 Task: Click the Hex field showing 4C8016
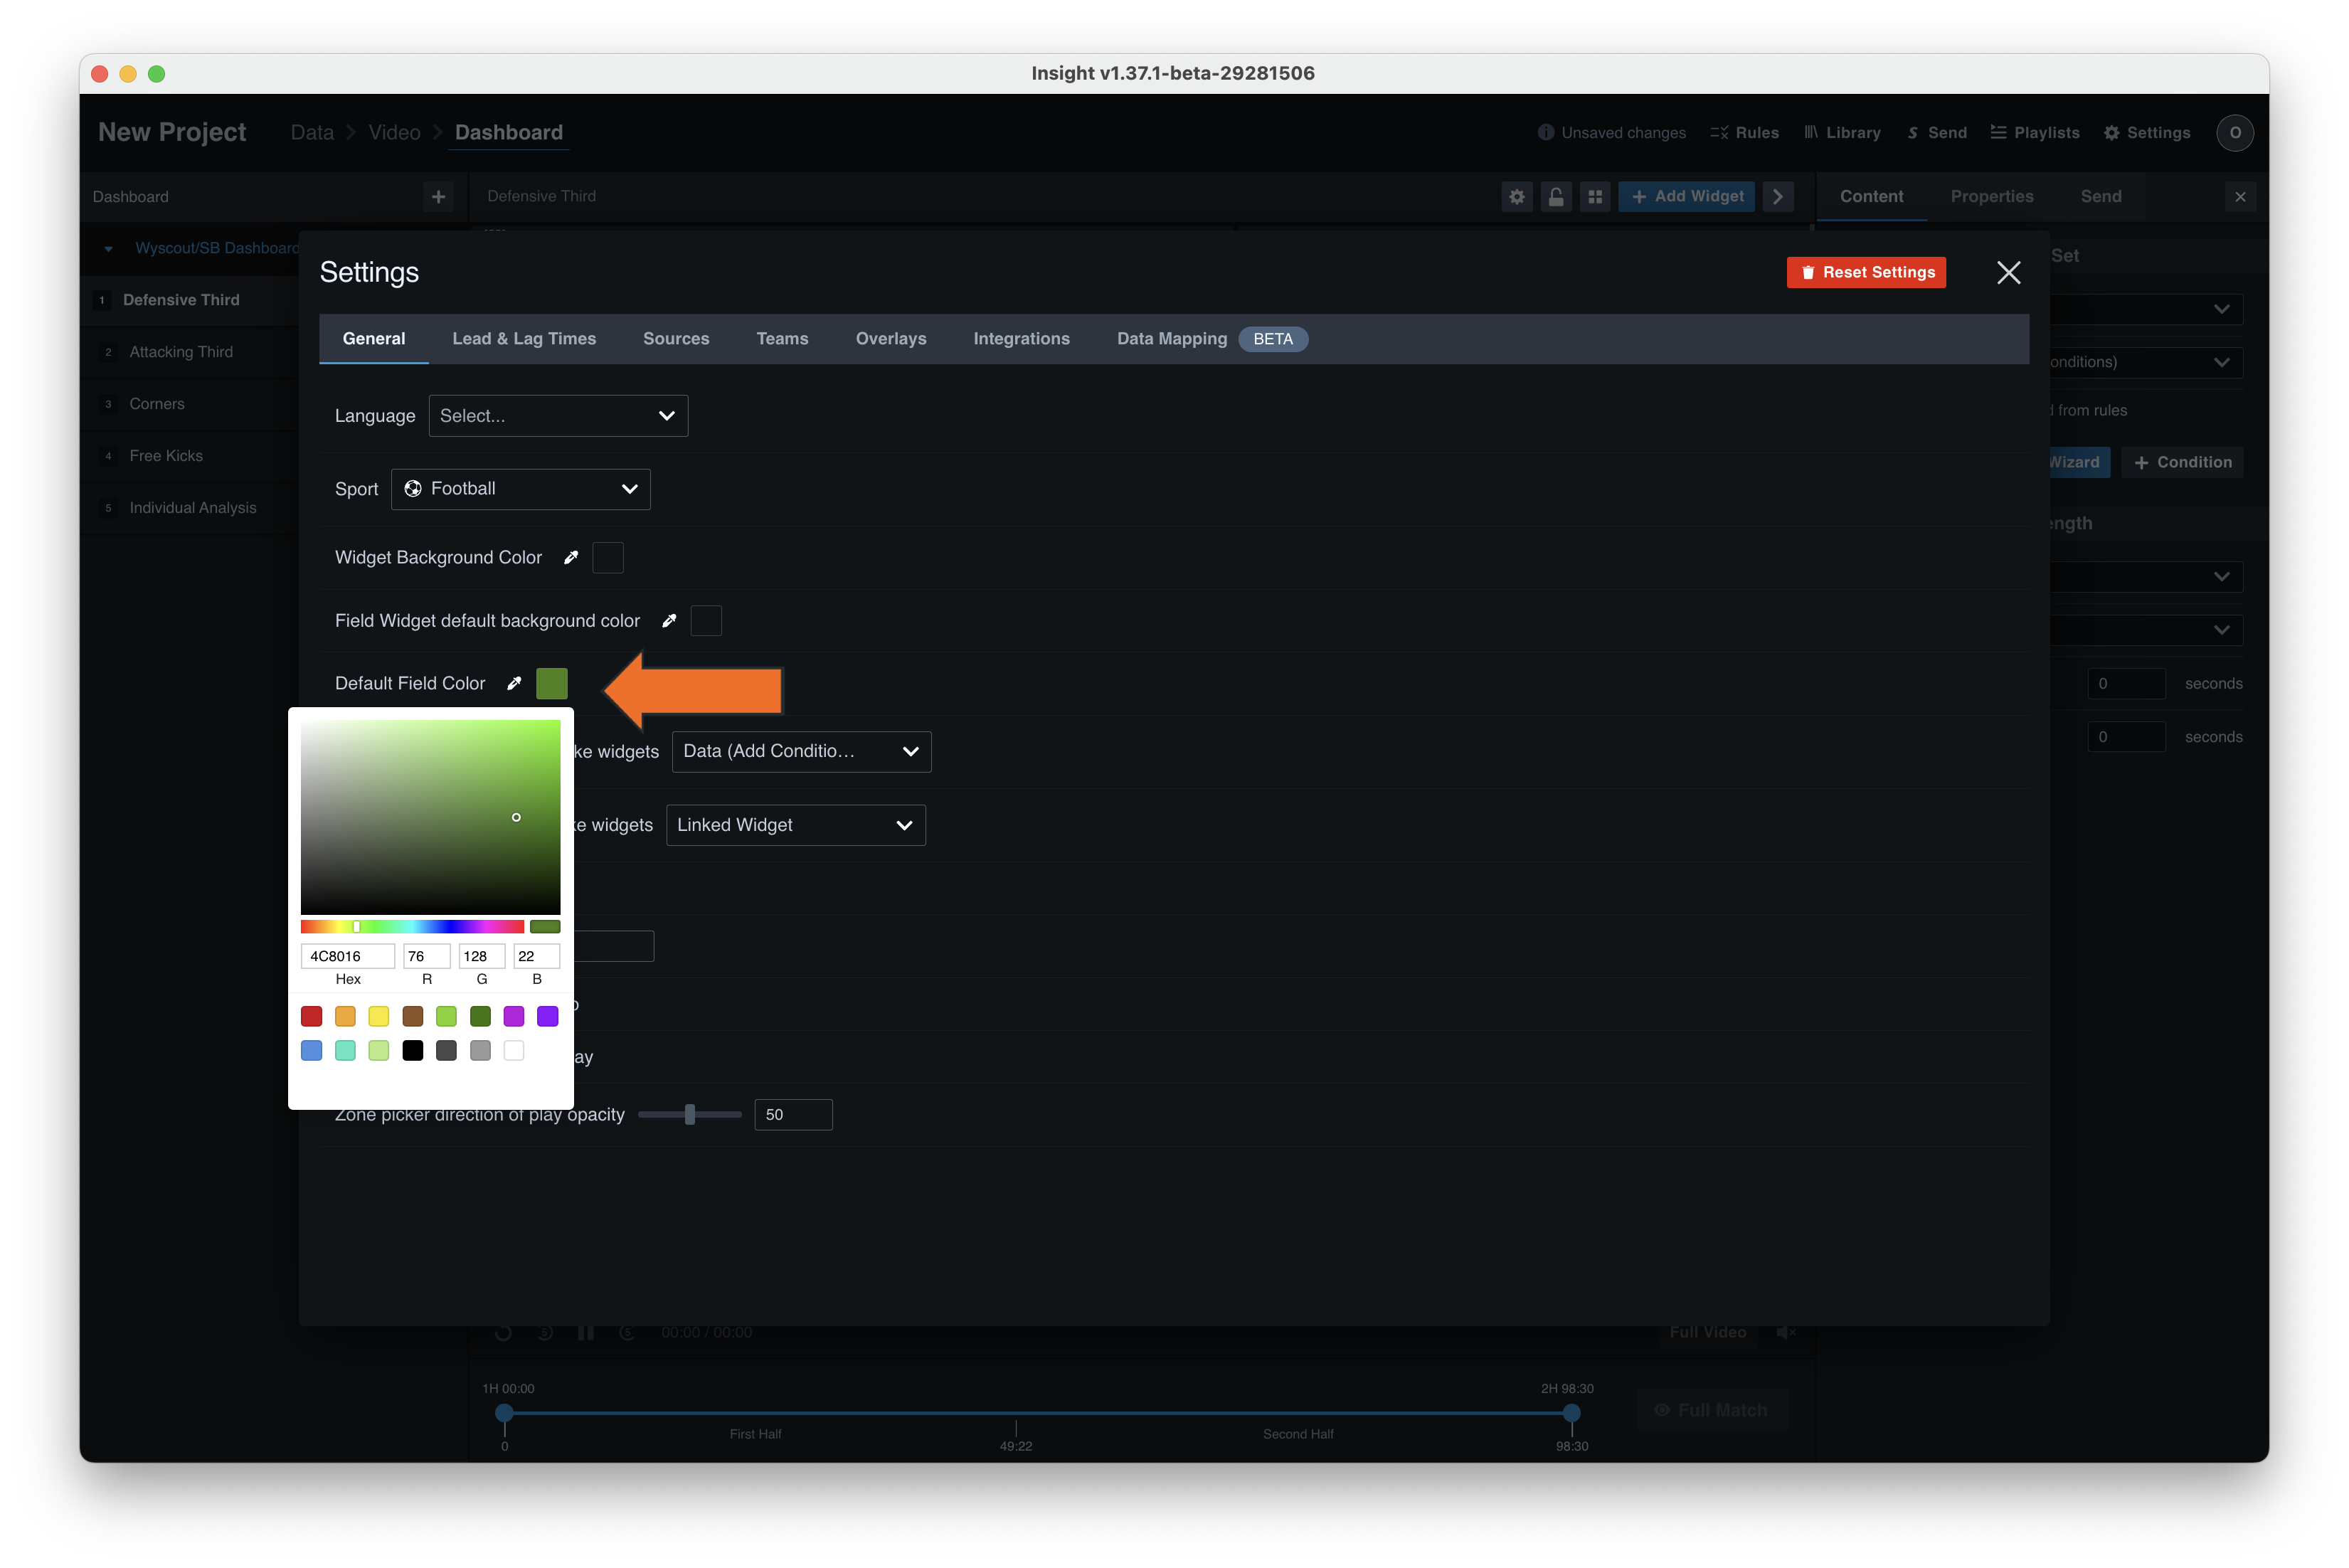click(x=348, y=956)
